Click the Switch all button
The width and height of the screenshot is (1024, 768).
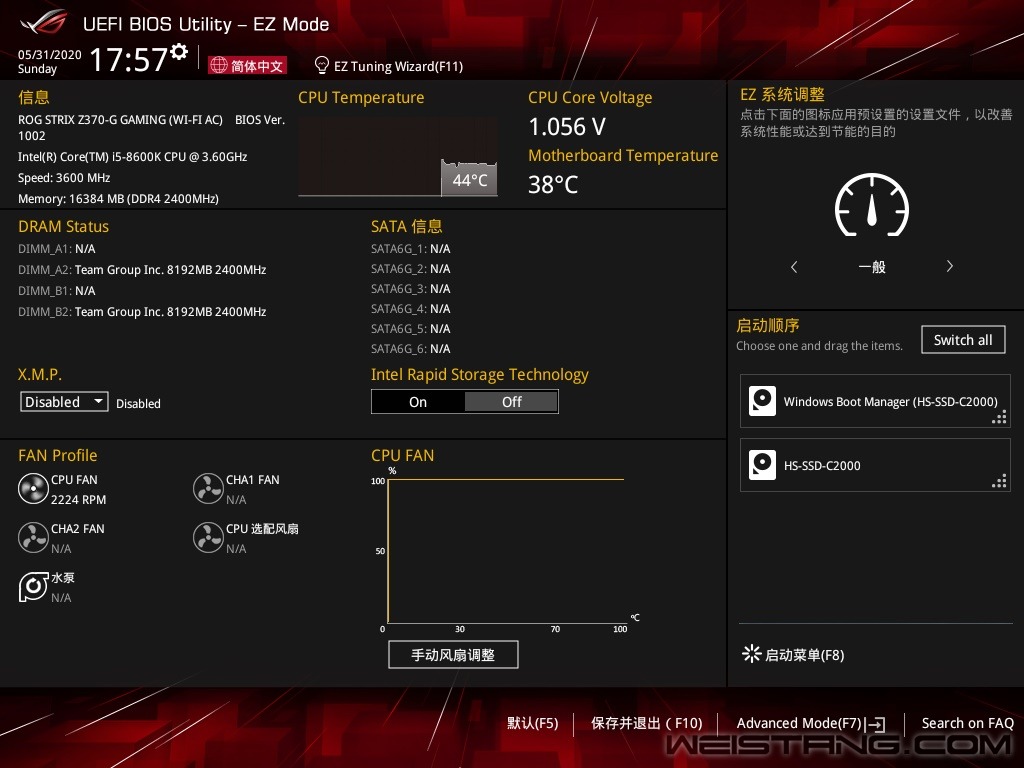click(962, 340)
